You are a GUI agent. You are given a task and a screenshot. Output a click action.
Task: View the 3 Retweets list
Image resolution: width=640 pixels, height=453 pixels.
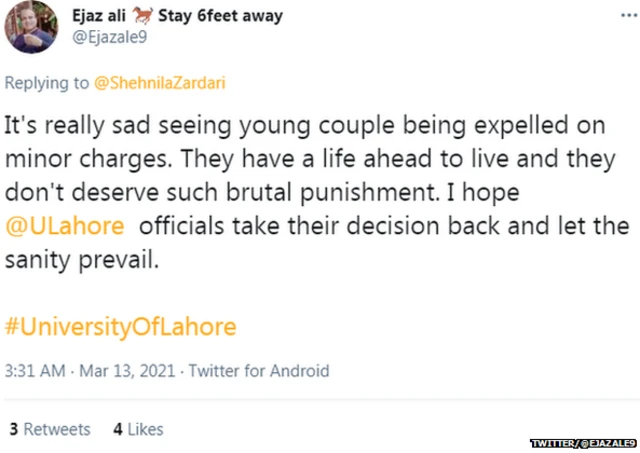click(48, 429)
